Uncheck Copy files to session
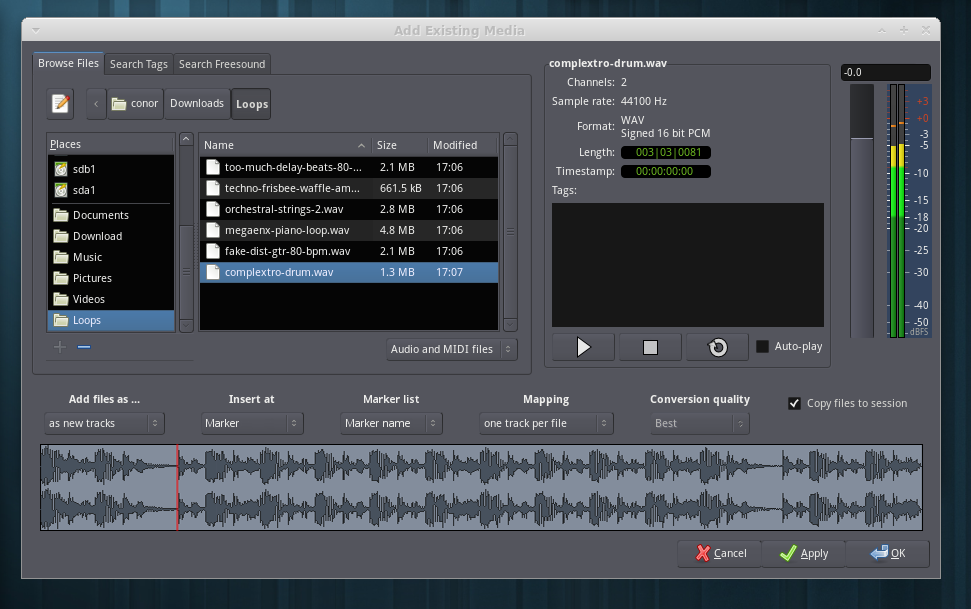The height and width of the screenshot is (609, 971). (794, 403)
